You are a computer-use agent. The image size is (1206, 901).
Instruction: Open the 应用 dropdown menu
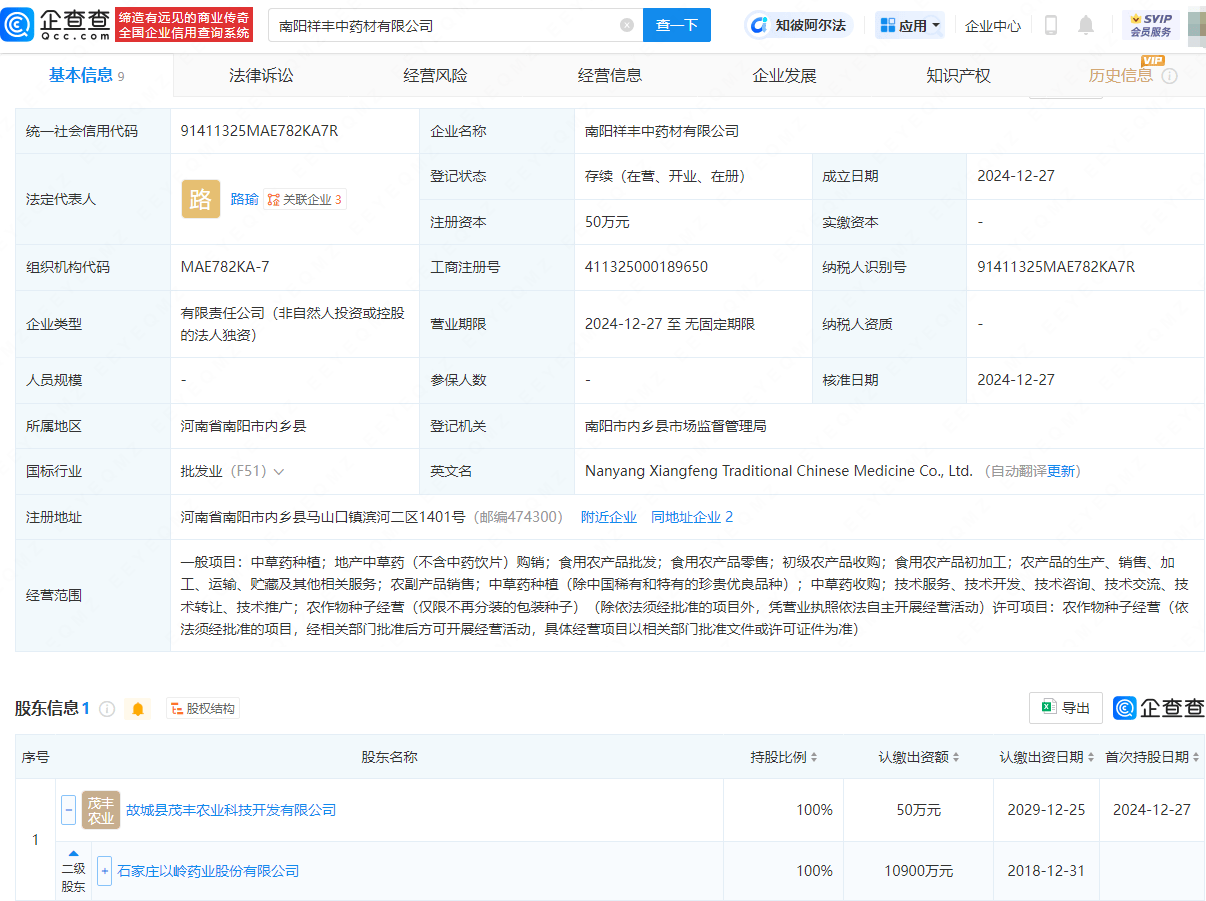[x=910, y=25]
